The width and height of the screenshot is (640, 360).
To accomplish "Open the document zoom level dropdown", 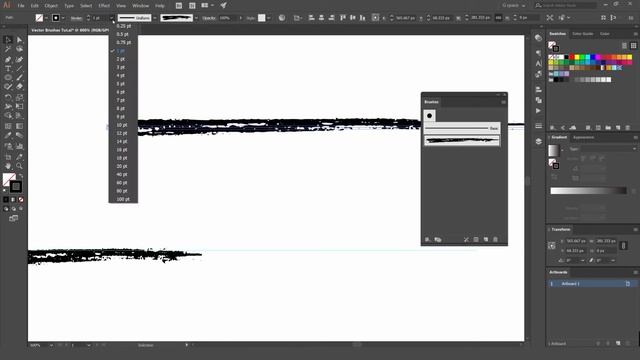I will (51, 345).
